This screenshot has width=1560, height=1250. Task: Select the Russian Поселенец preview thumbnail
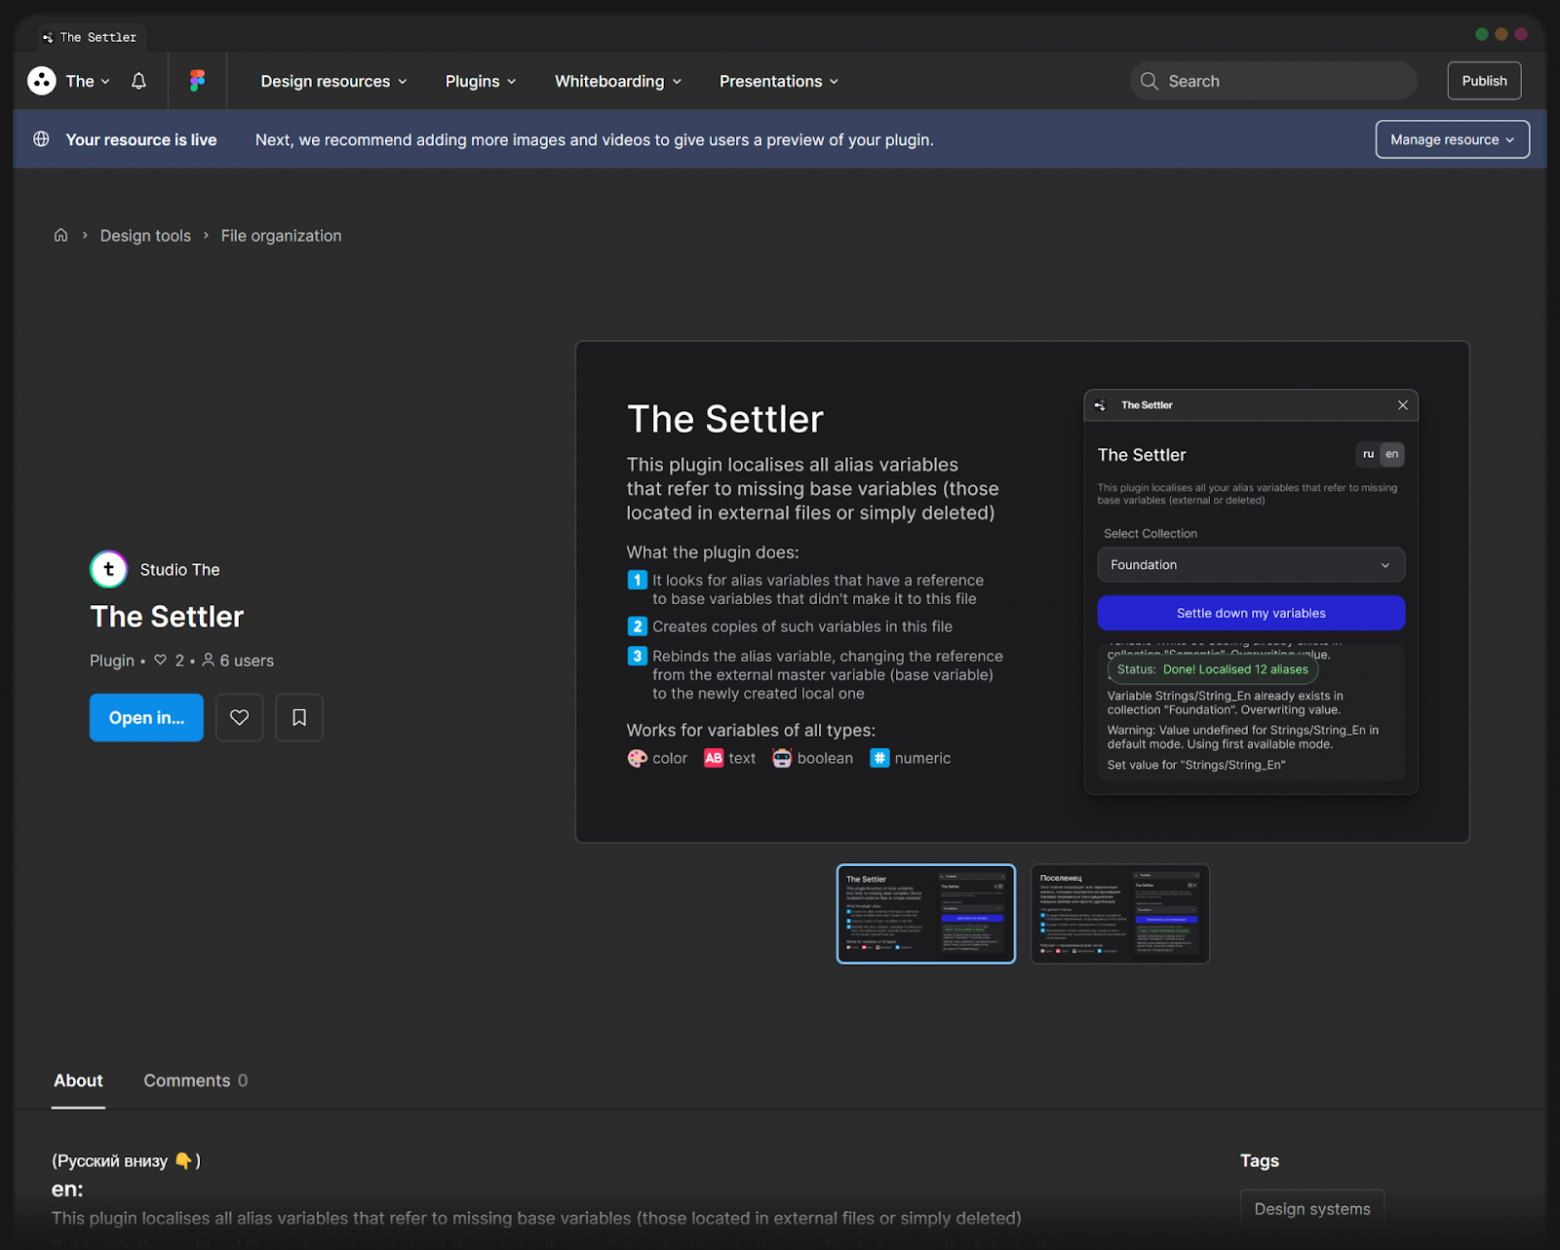(1120, 914)
